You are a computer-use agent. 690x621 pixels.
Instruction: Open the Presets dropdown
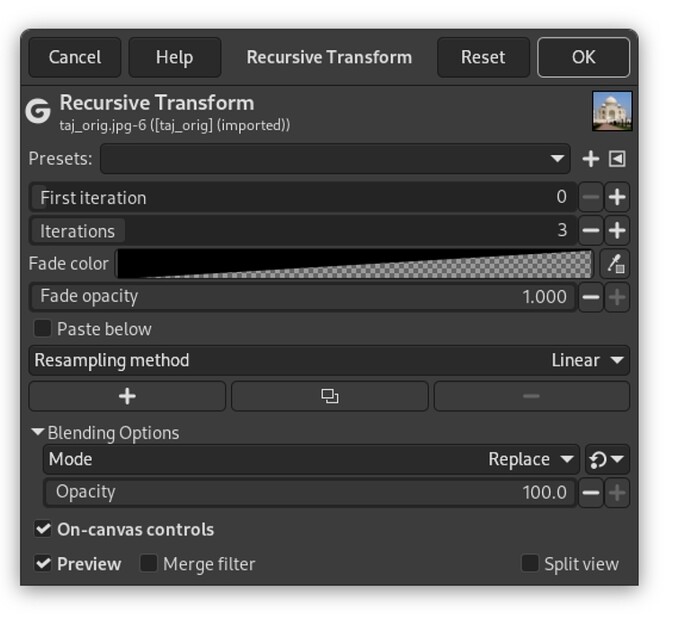pos(335,159)
